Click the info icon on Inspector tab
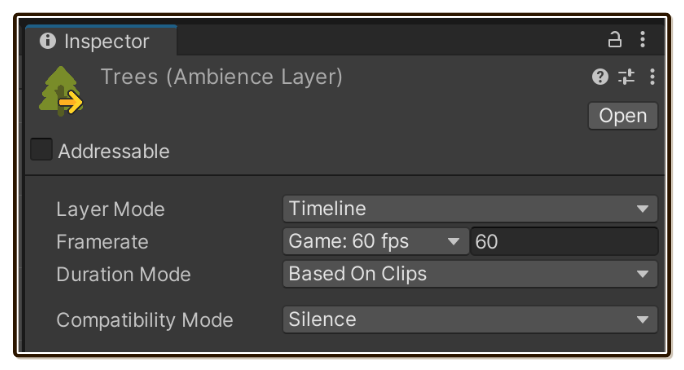Viewport: 684px width, 370px height. click(x=48, y=41)
